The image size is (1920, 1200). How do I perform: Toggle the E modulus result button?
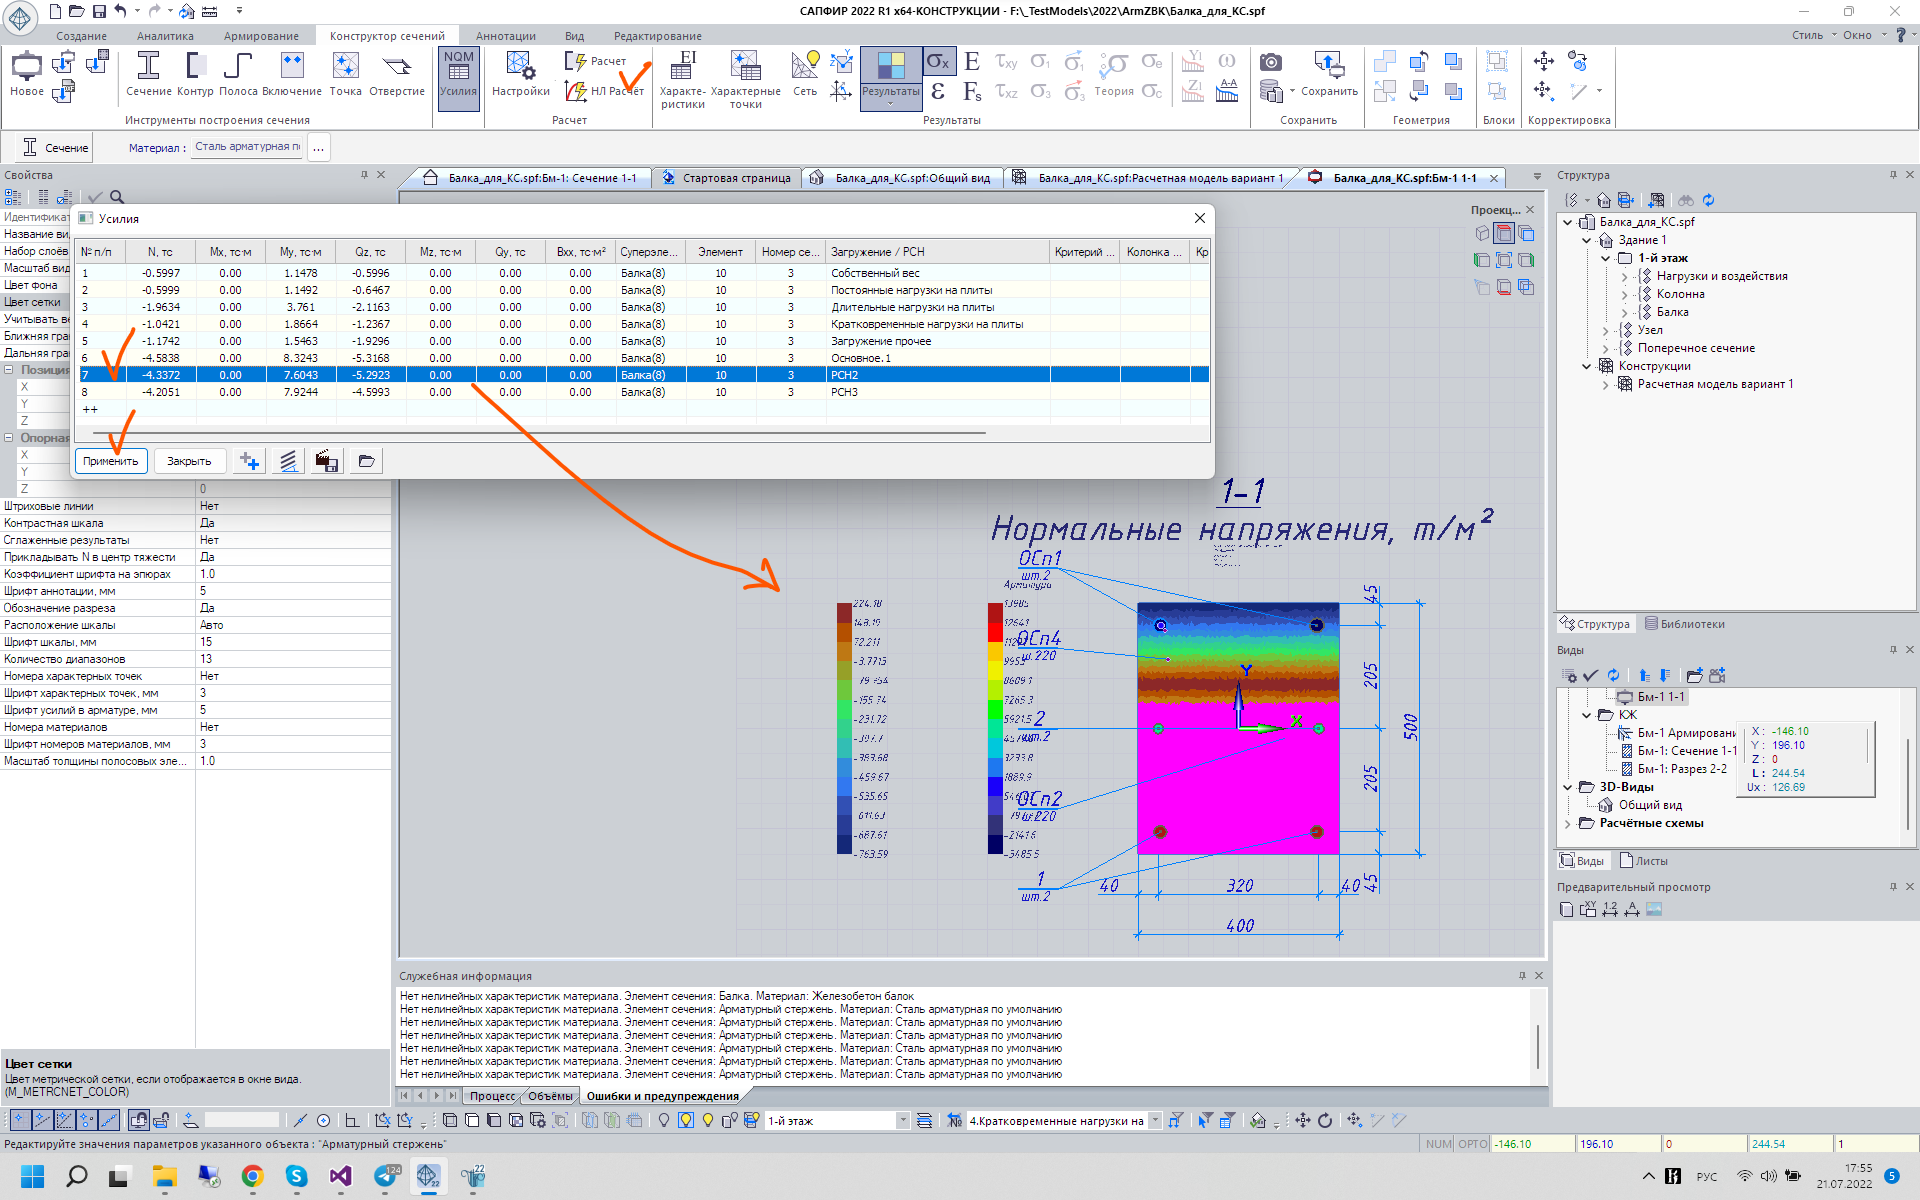[x=972, y=61]
